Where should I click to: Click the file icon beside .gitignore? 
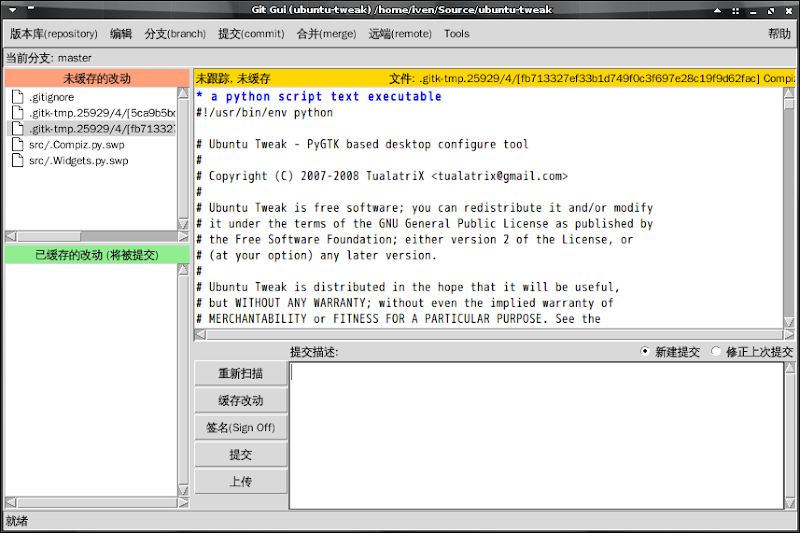(18, 97)
